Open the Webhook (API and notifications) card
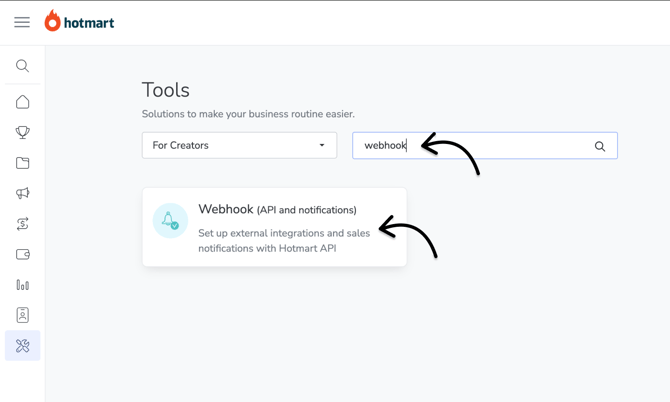This screenshot has width=670, height=402. (274, 227)
